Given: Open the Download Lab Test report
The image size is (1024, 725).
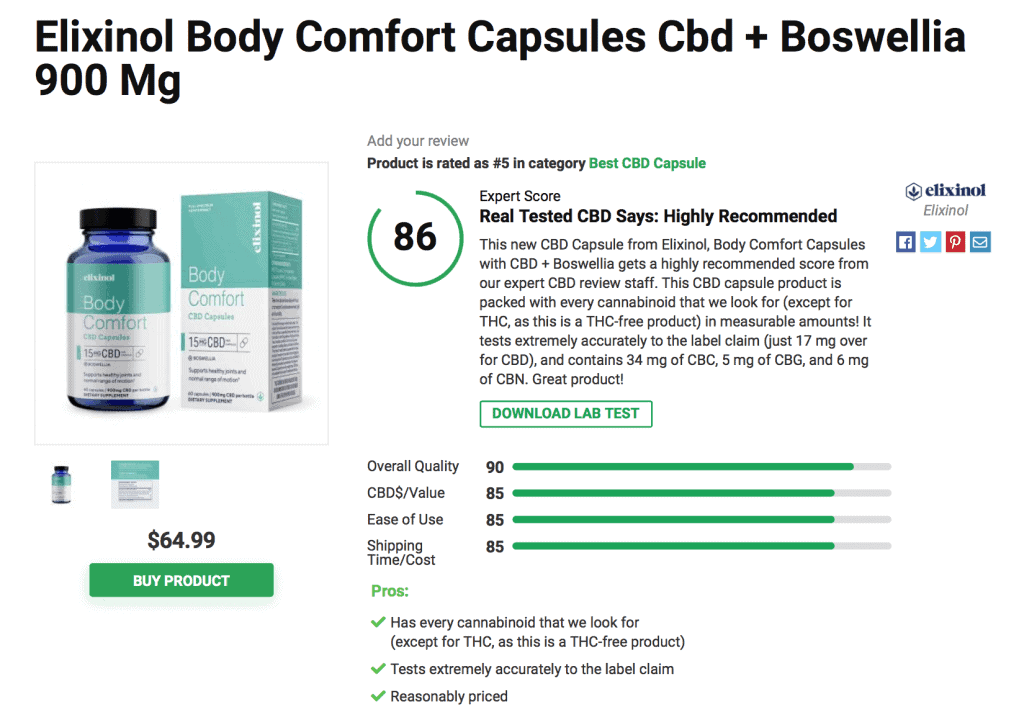Looking at the screenshot, I should (566, 413).
